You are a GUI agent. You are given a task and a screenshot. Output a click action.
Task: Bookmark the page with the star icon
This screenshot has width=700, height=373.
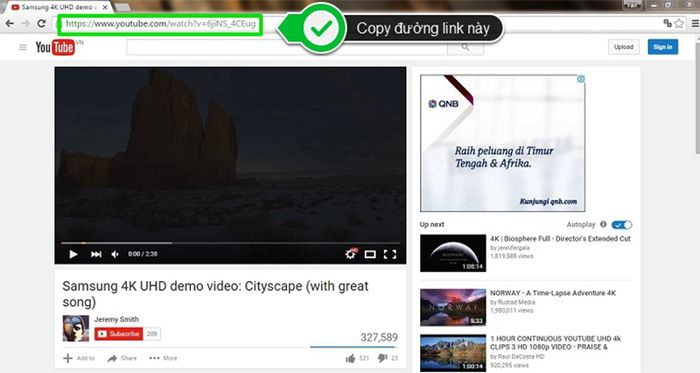[679, 24]
